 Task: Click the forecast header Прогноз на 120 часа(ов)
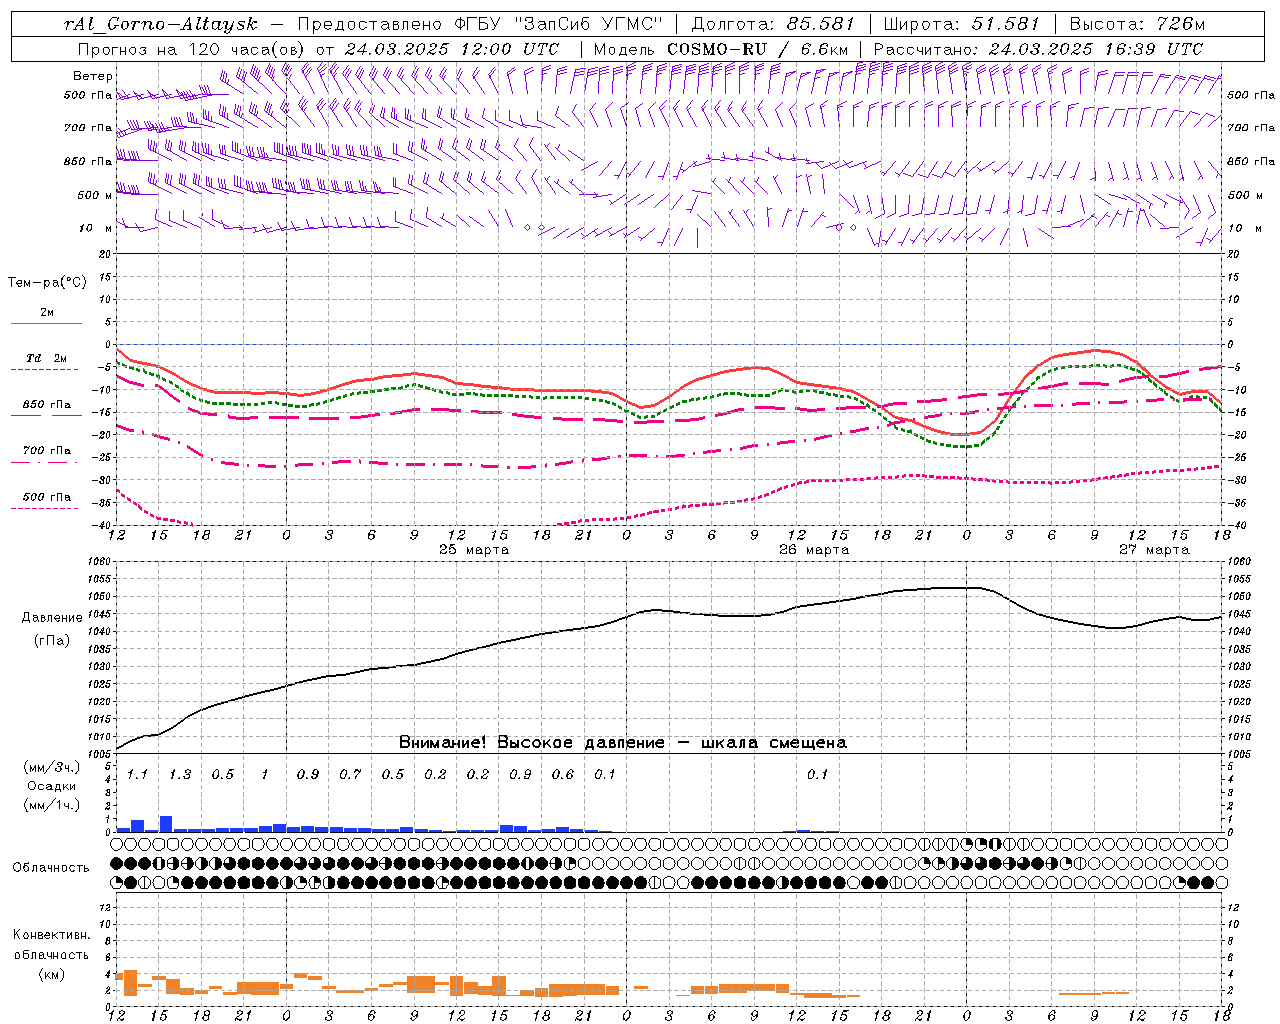(x=193, y=49)
